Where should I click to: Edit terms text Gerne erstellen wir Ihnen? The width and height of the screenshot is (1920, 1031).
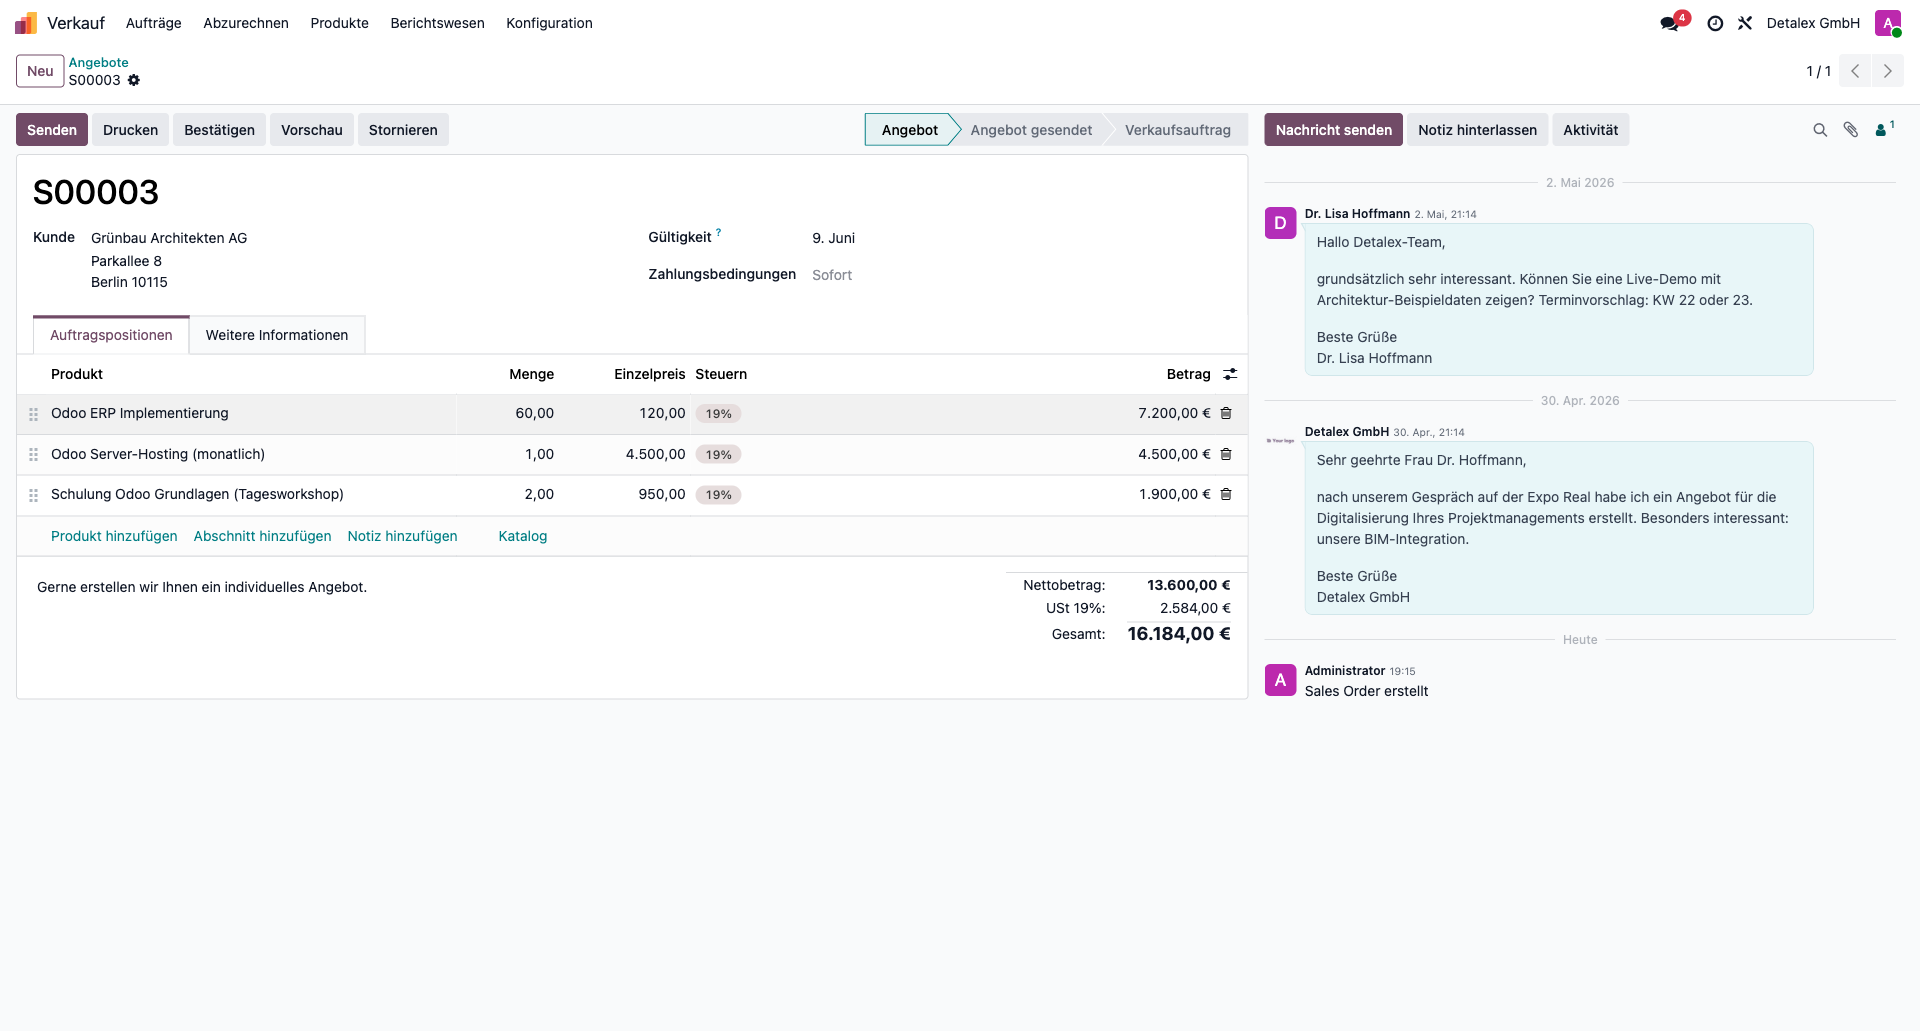(202, 587)
